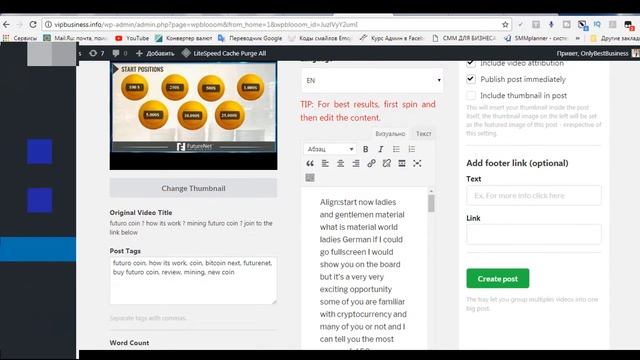This screenshot has width=640, height=360.
Task: Align editor text left
Action: pos(325,164)
